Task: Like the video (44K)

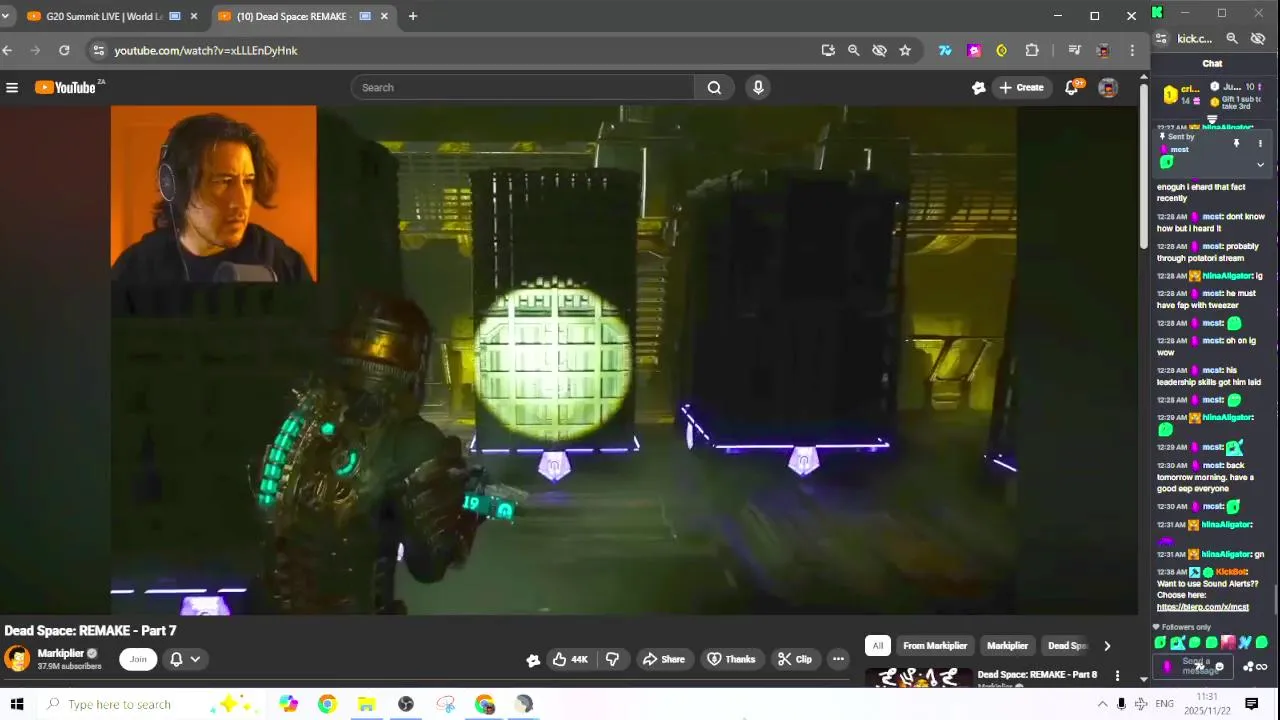Action: point(571,659)
